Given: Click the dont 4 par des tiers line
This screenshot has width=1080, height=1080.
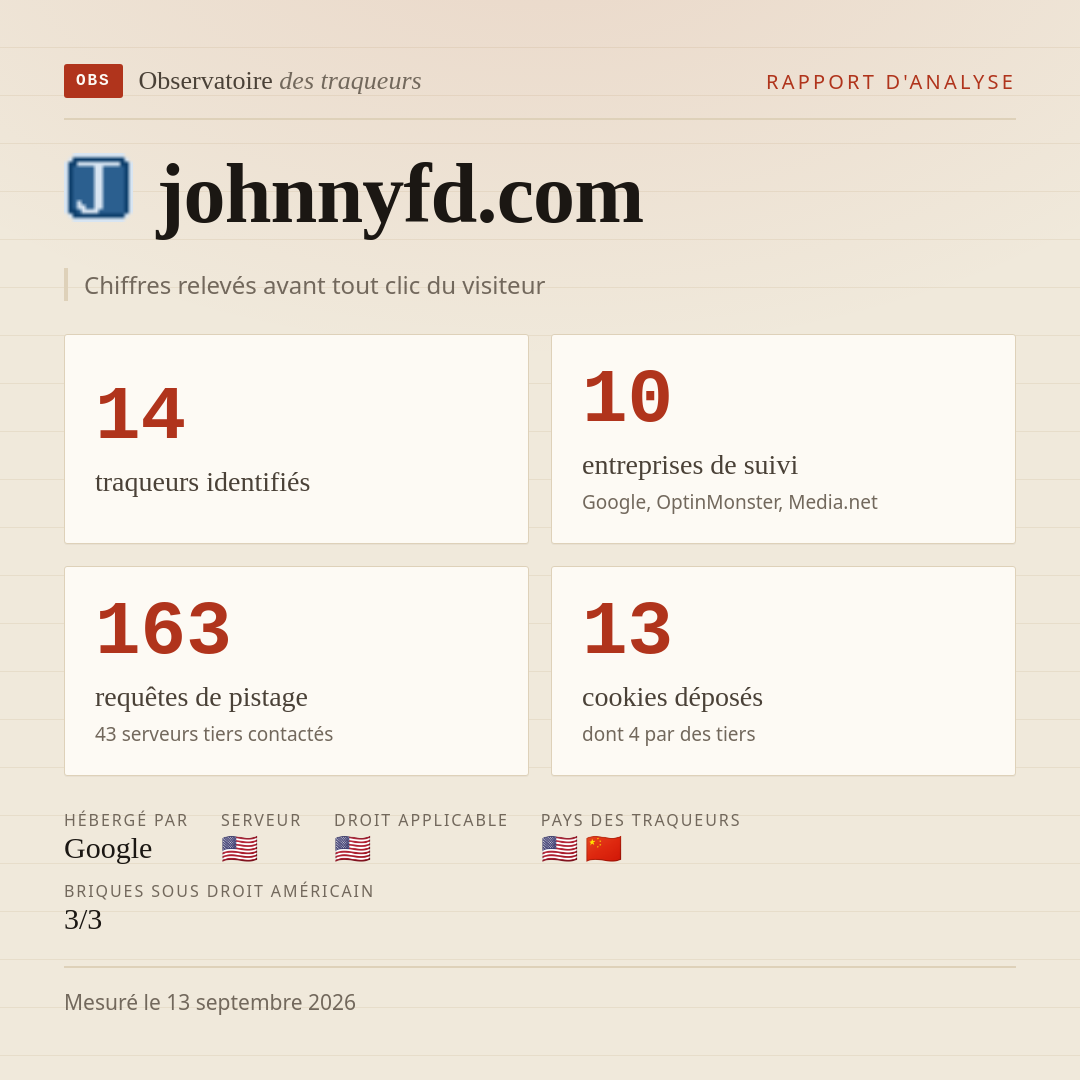Looking at the screenshot, I should tap(668, 734).
